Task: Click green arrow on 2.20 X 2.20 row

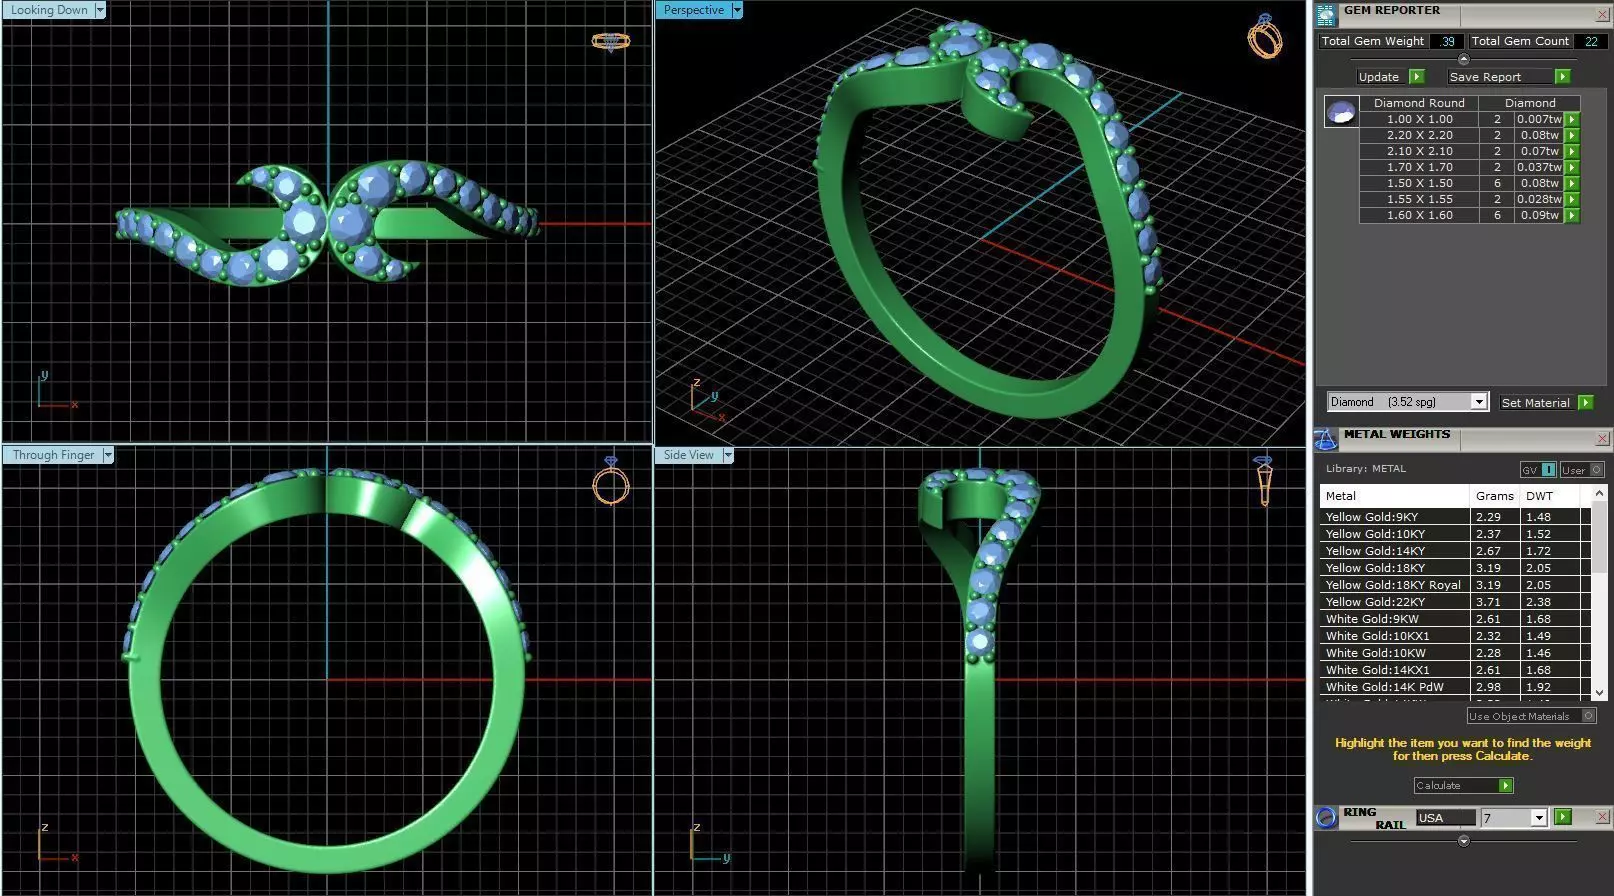Action: tap(1572, 135)
